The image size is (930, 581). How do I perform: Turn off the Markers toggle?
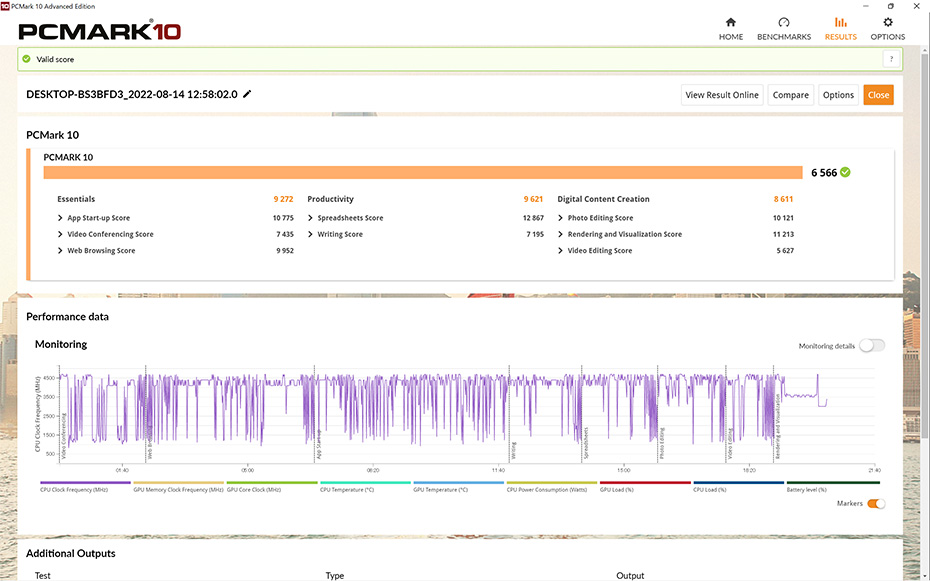[876, 504]
